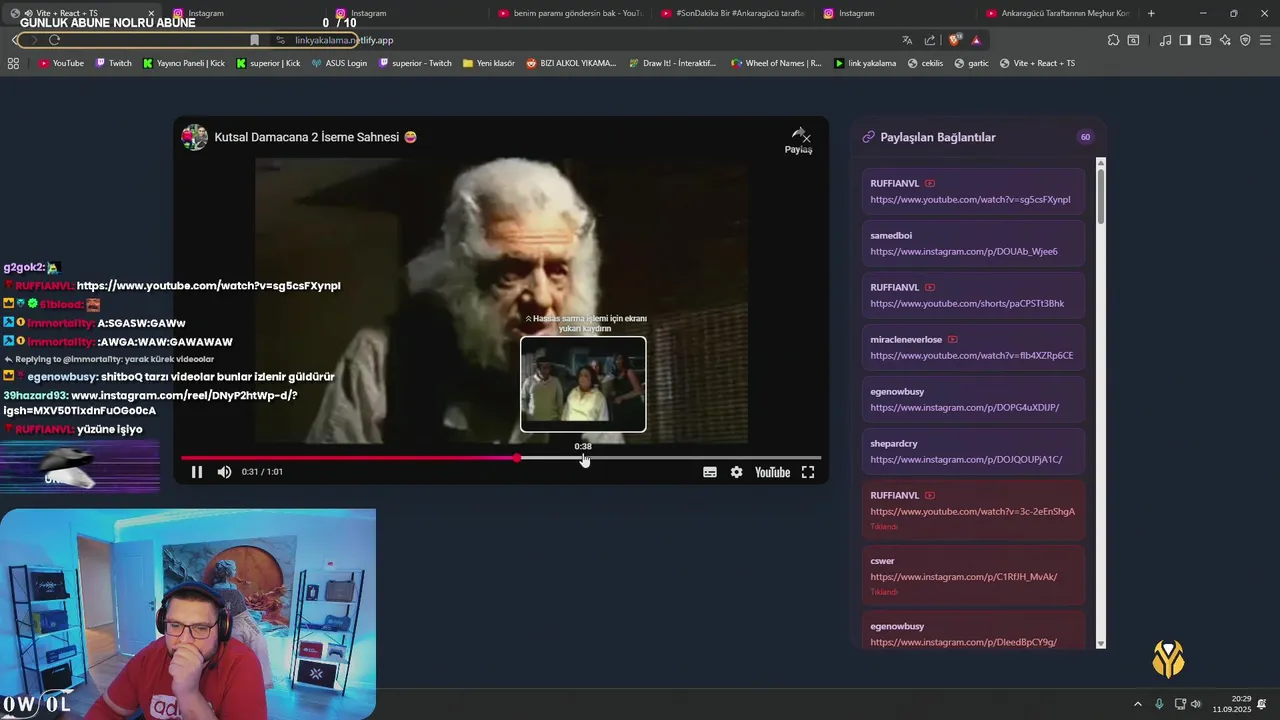
Task: Open the ASUS Login bookmark
Action: pyautogui.click(x=339, y=63)
